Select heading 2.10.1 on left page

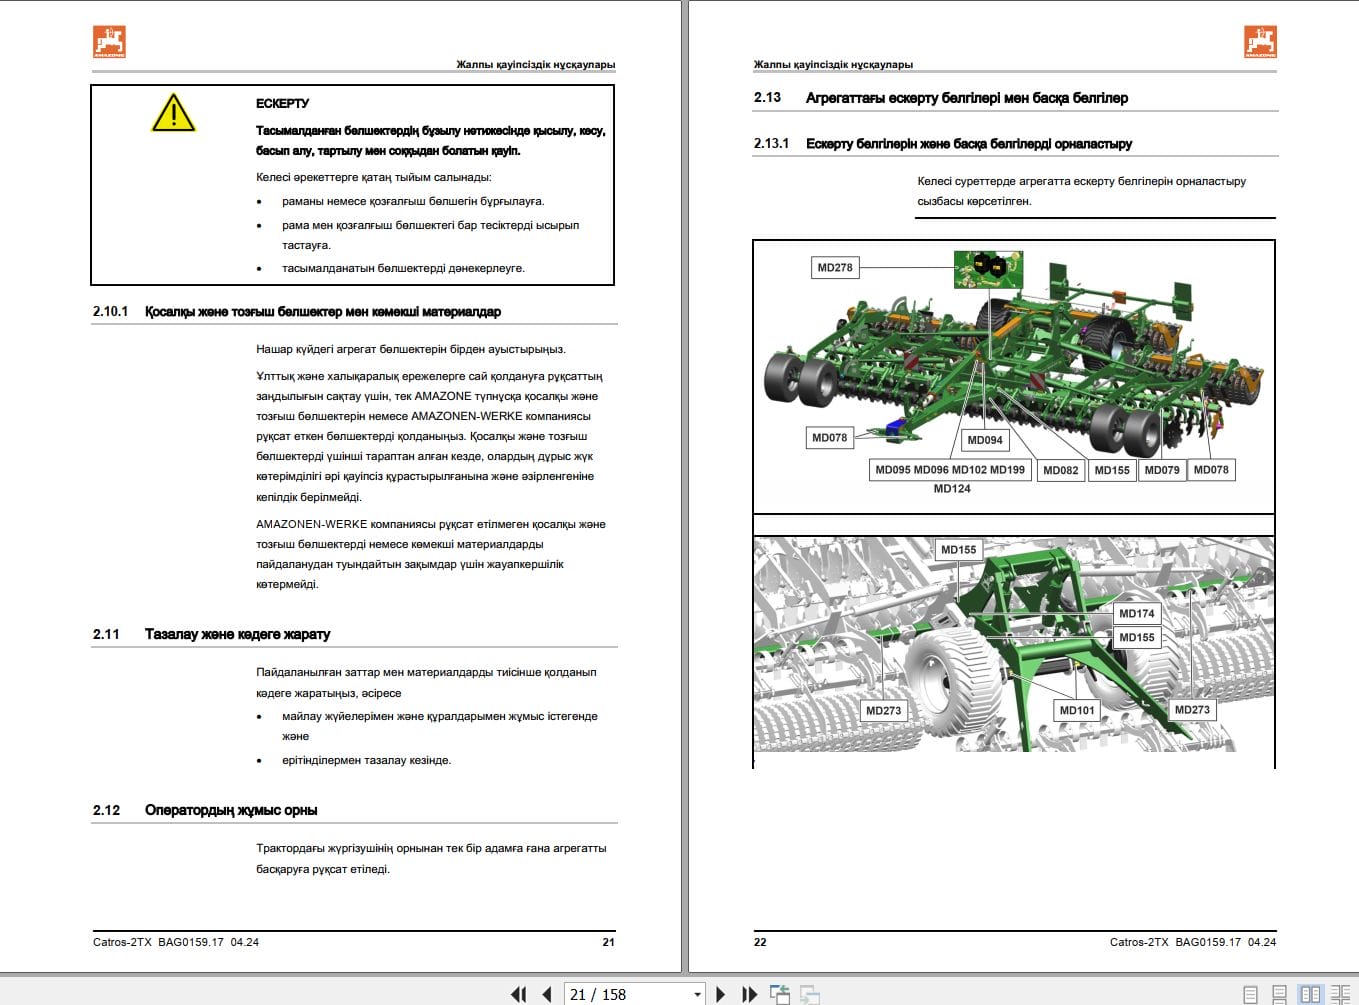click(297, 312)
